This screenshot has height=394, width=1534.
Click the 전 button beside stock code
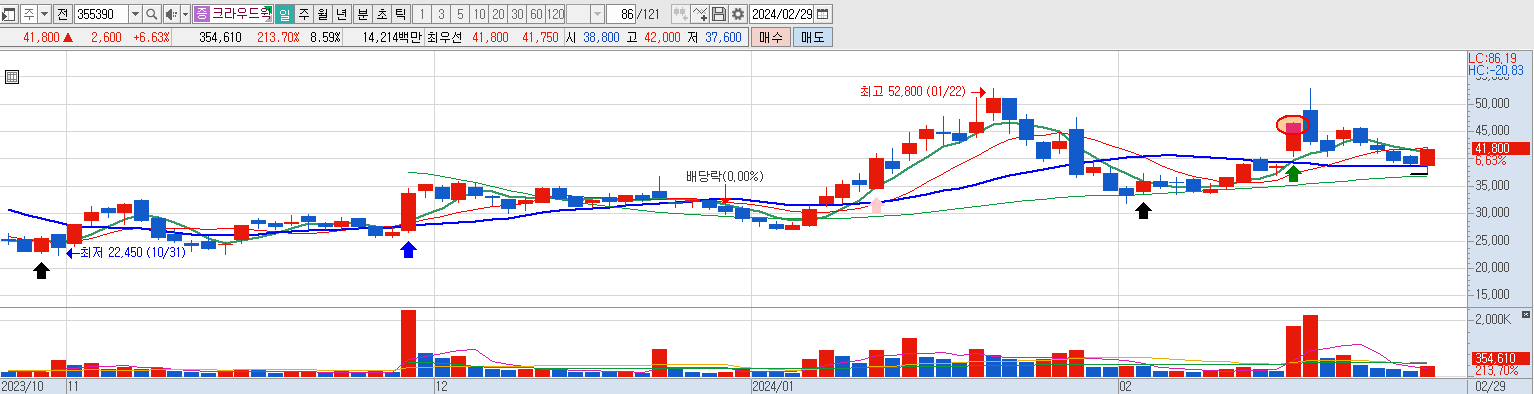coord(62,14)
